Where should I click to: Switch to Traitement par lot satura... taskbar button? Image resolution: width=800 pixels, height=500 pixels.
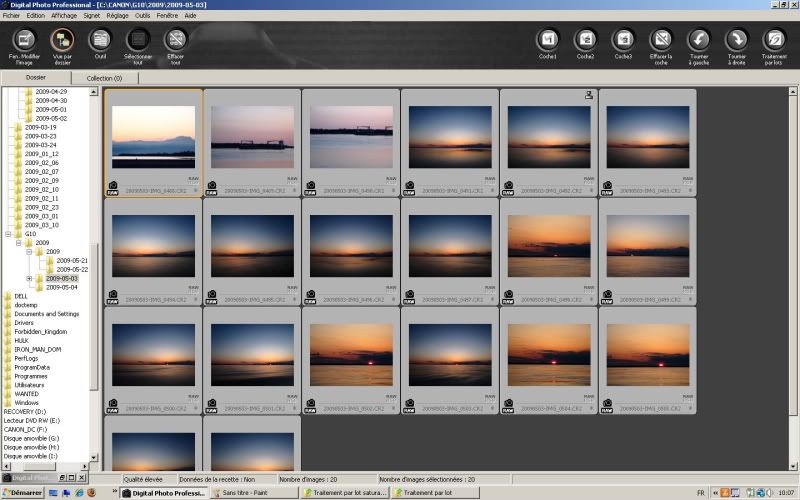[345, 493]
